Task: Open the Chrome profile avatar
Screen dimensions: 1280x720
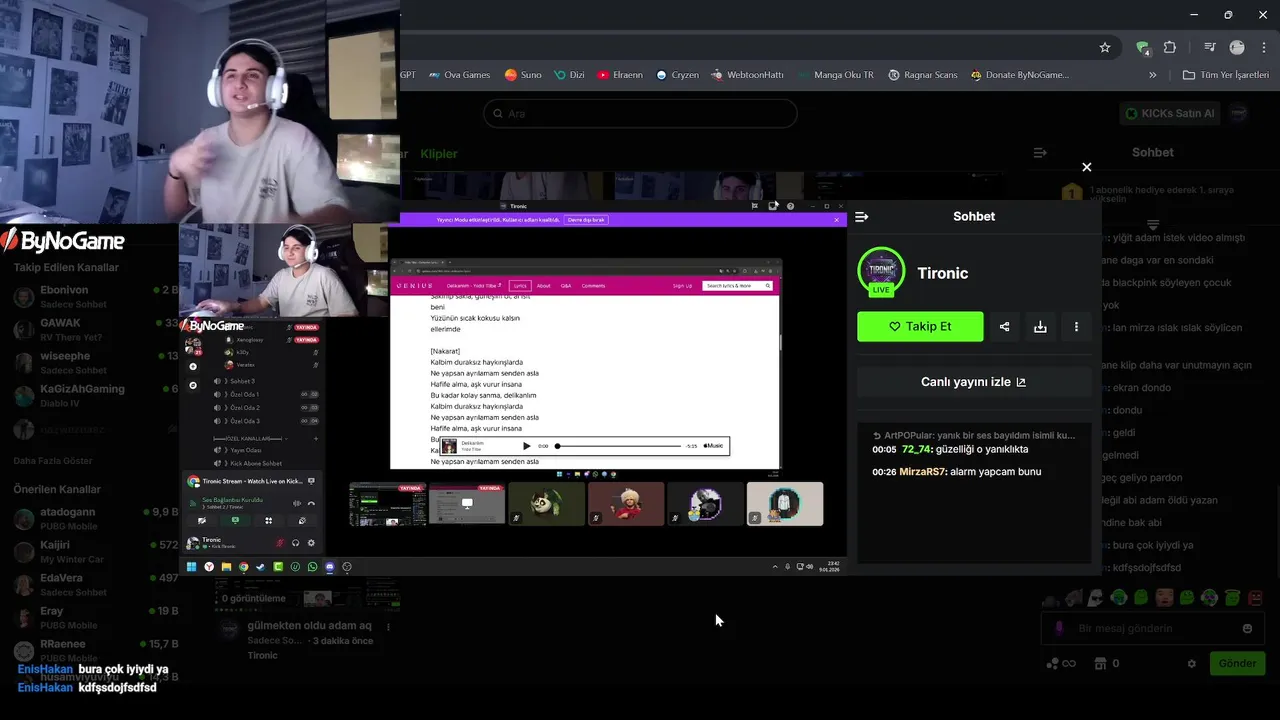Action: coord(1237,47)
